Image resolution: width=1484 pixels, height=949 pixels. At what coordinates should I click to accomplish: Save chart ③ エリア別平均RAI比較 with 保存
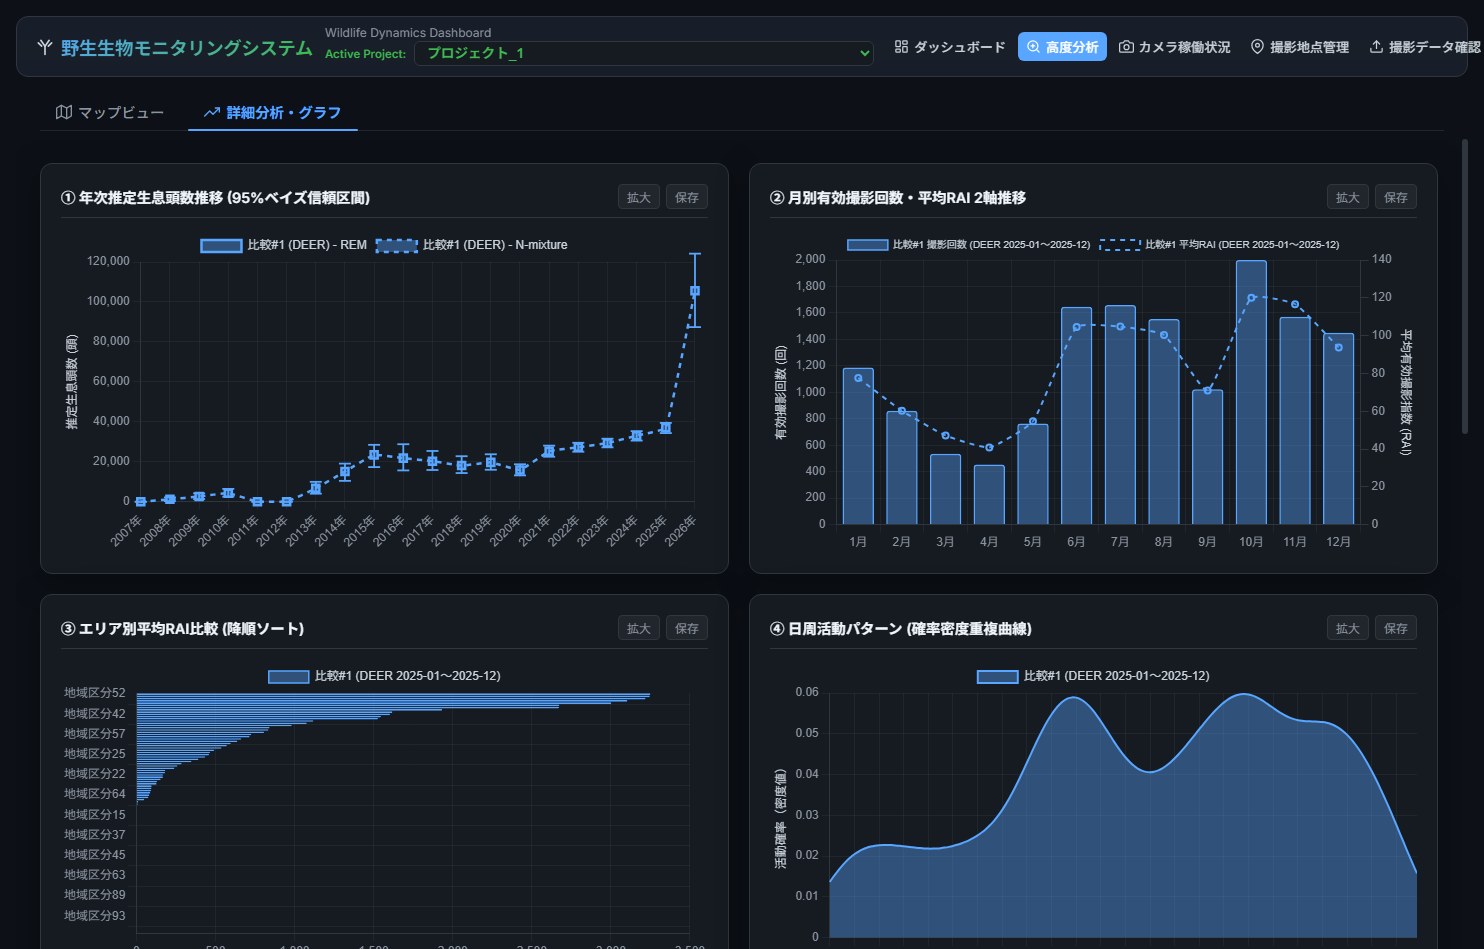click(x=687, y=628)
